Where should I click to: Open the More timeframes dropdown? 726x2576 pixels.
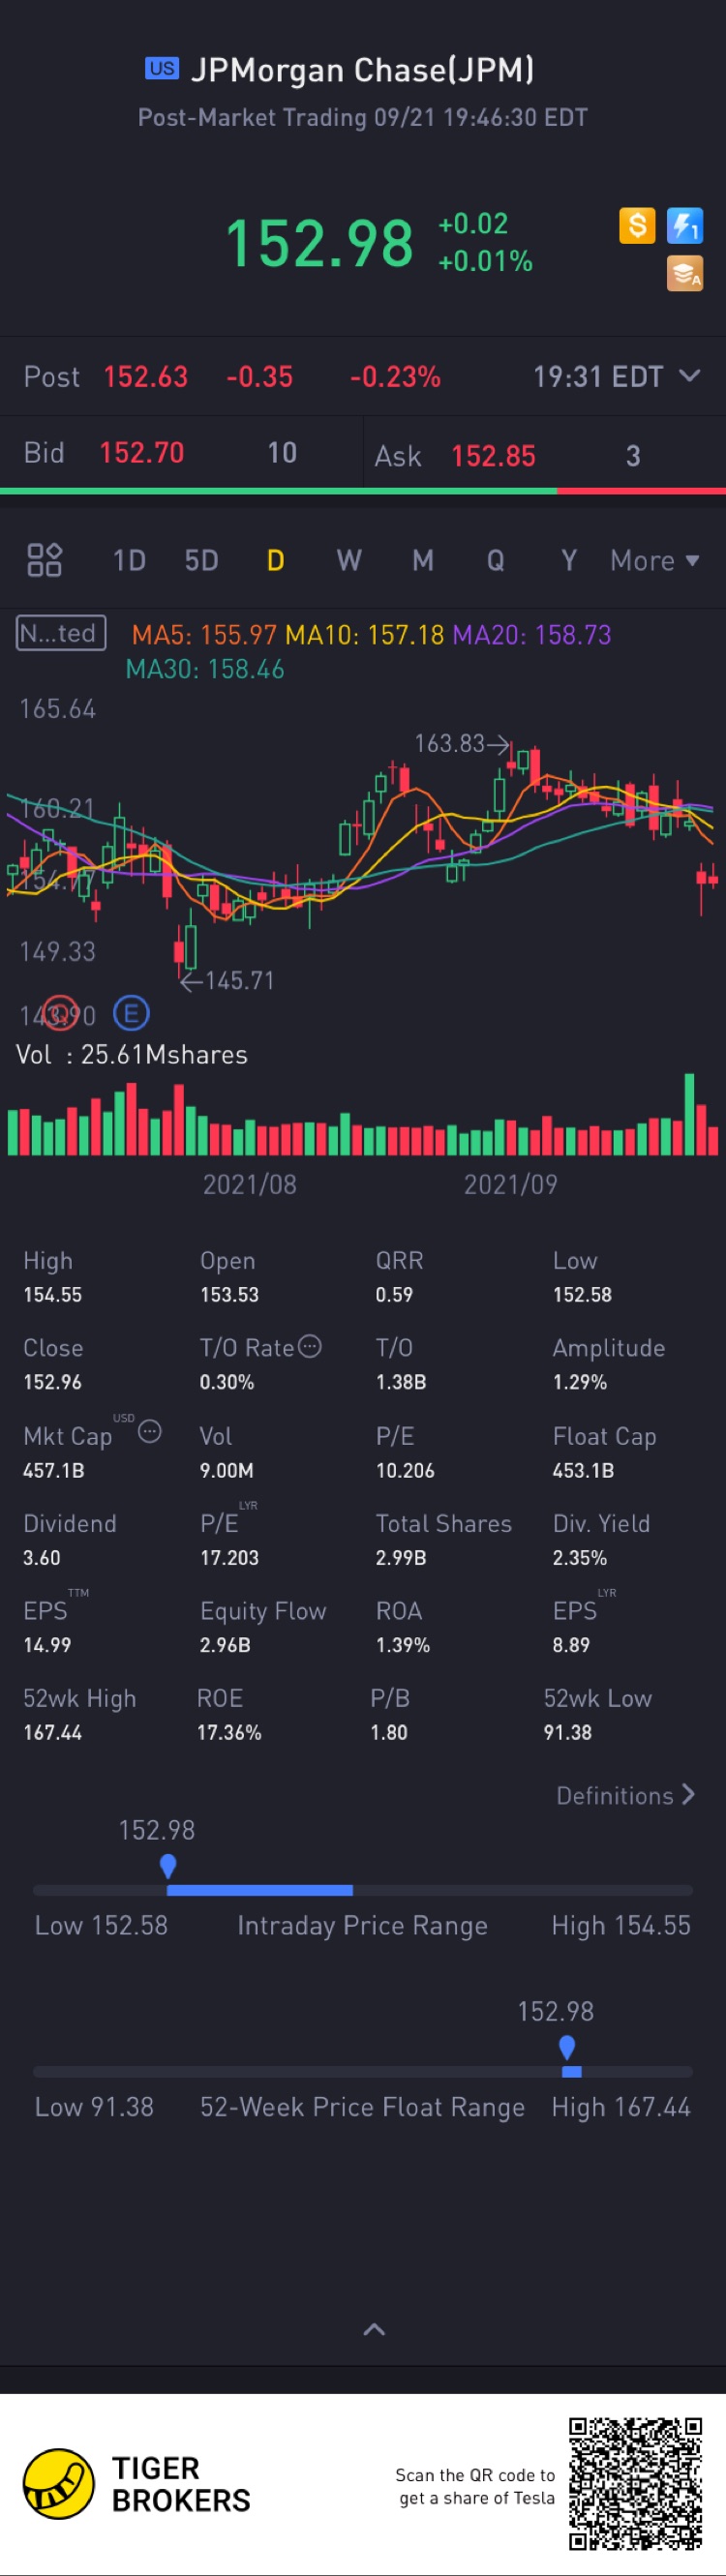655,560
